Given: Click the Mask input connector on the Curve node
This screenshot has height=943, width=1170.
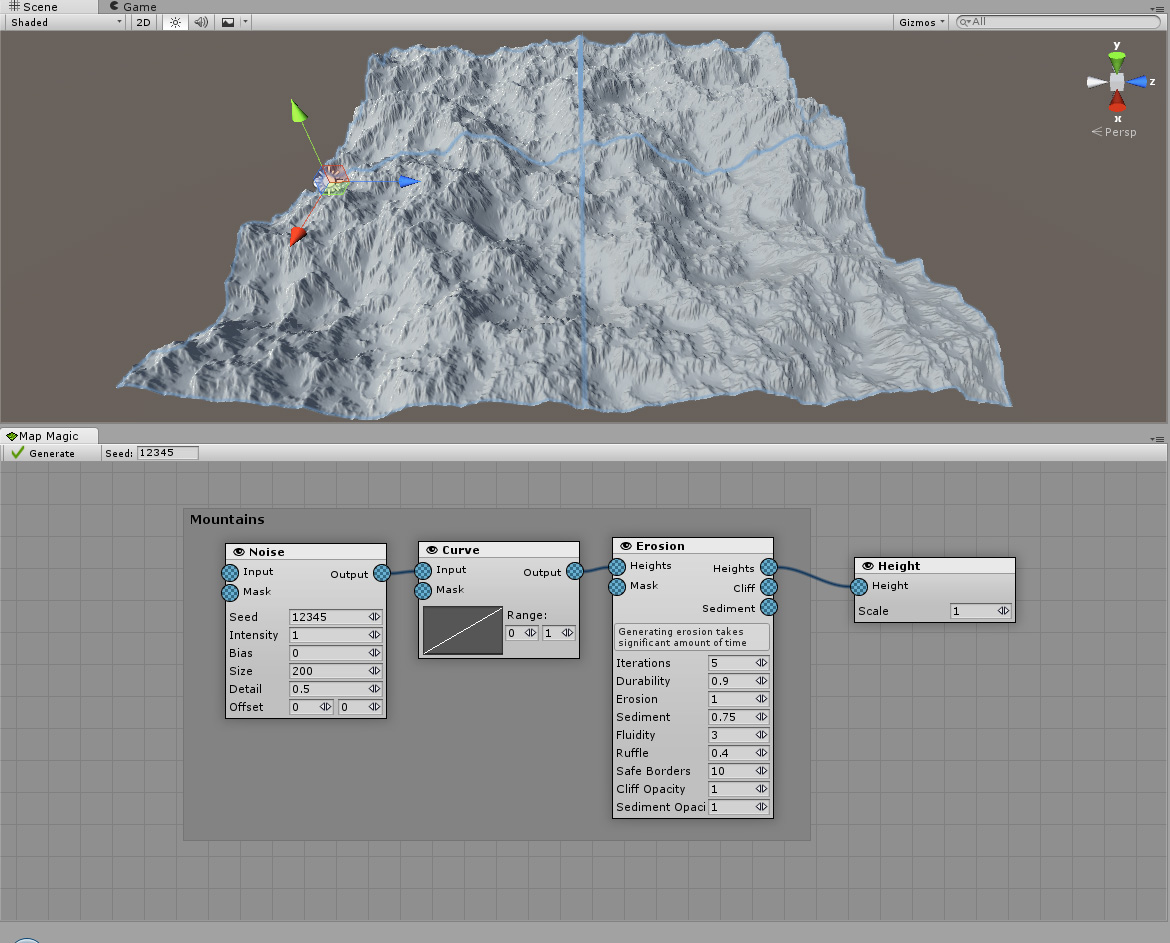Looking at the screenshot, I should [422, 589].
